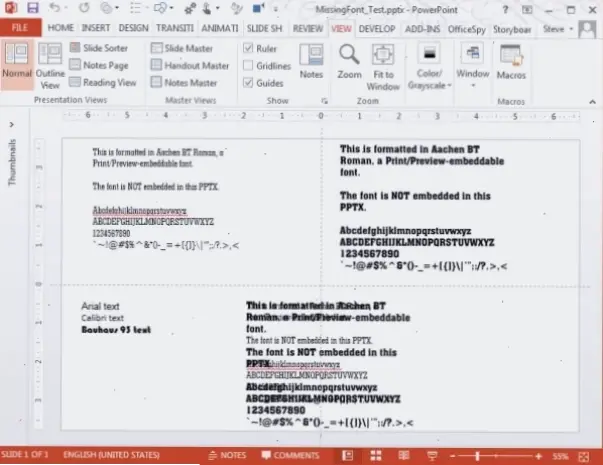
Task: Click the Arial text line on slide
Action: coord(100,306)
